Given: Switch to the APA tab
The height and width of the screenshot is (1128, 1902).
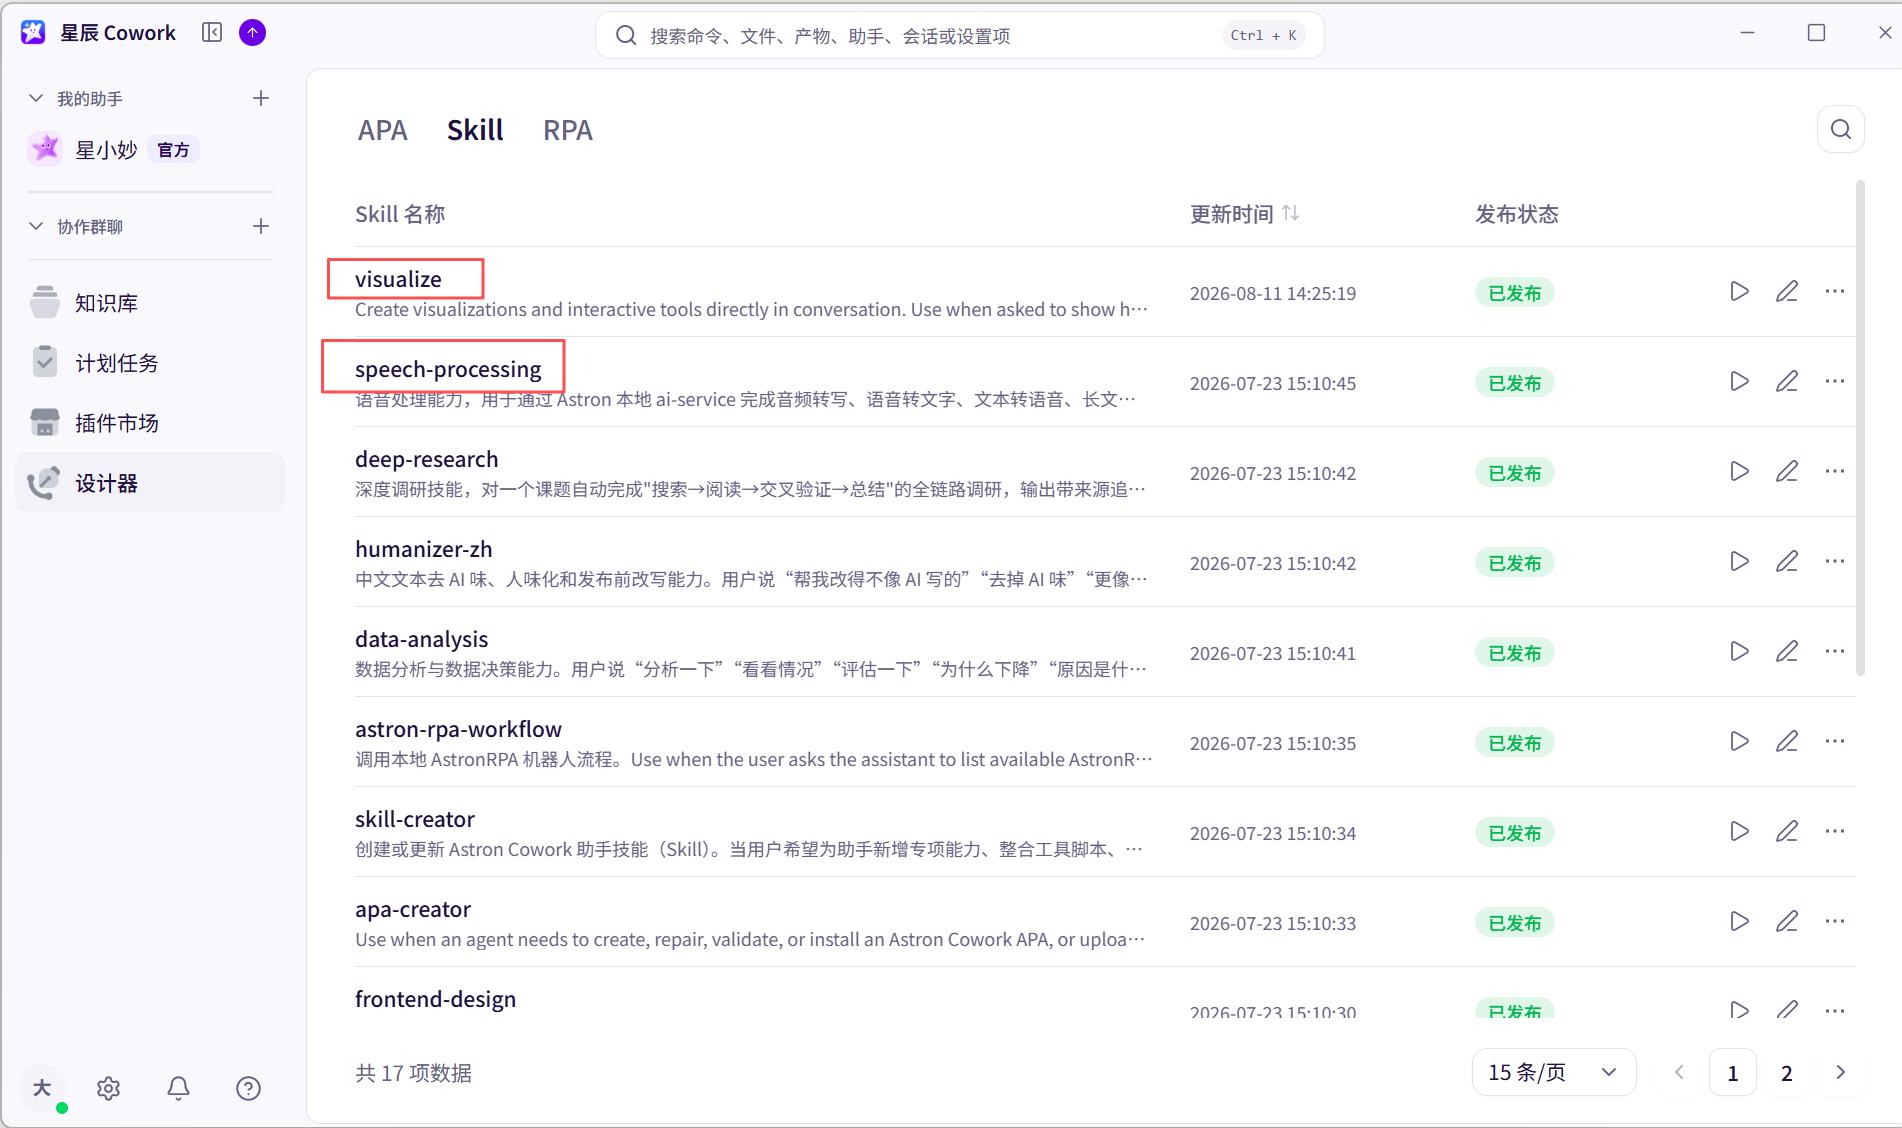Looking at the screenshot, I should click(x=383, y=130).
